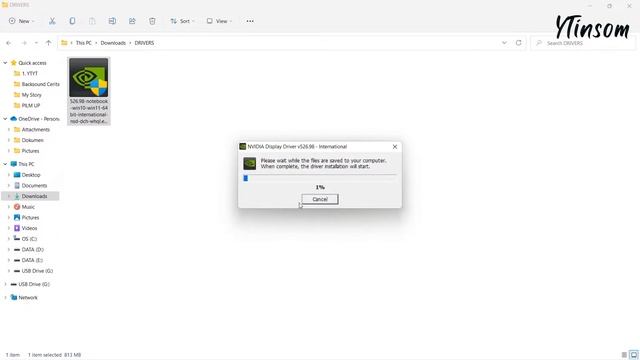Select Downloads in address breadcrumb
The height and width of the screenshot is (360, 640).
(x=113, y=43)
